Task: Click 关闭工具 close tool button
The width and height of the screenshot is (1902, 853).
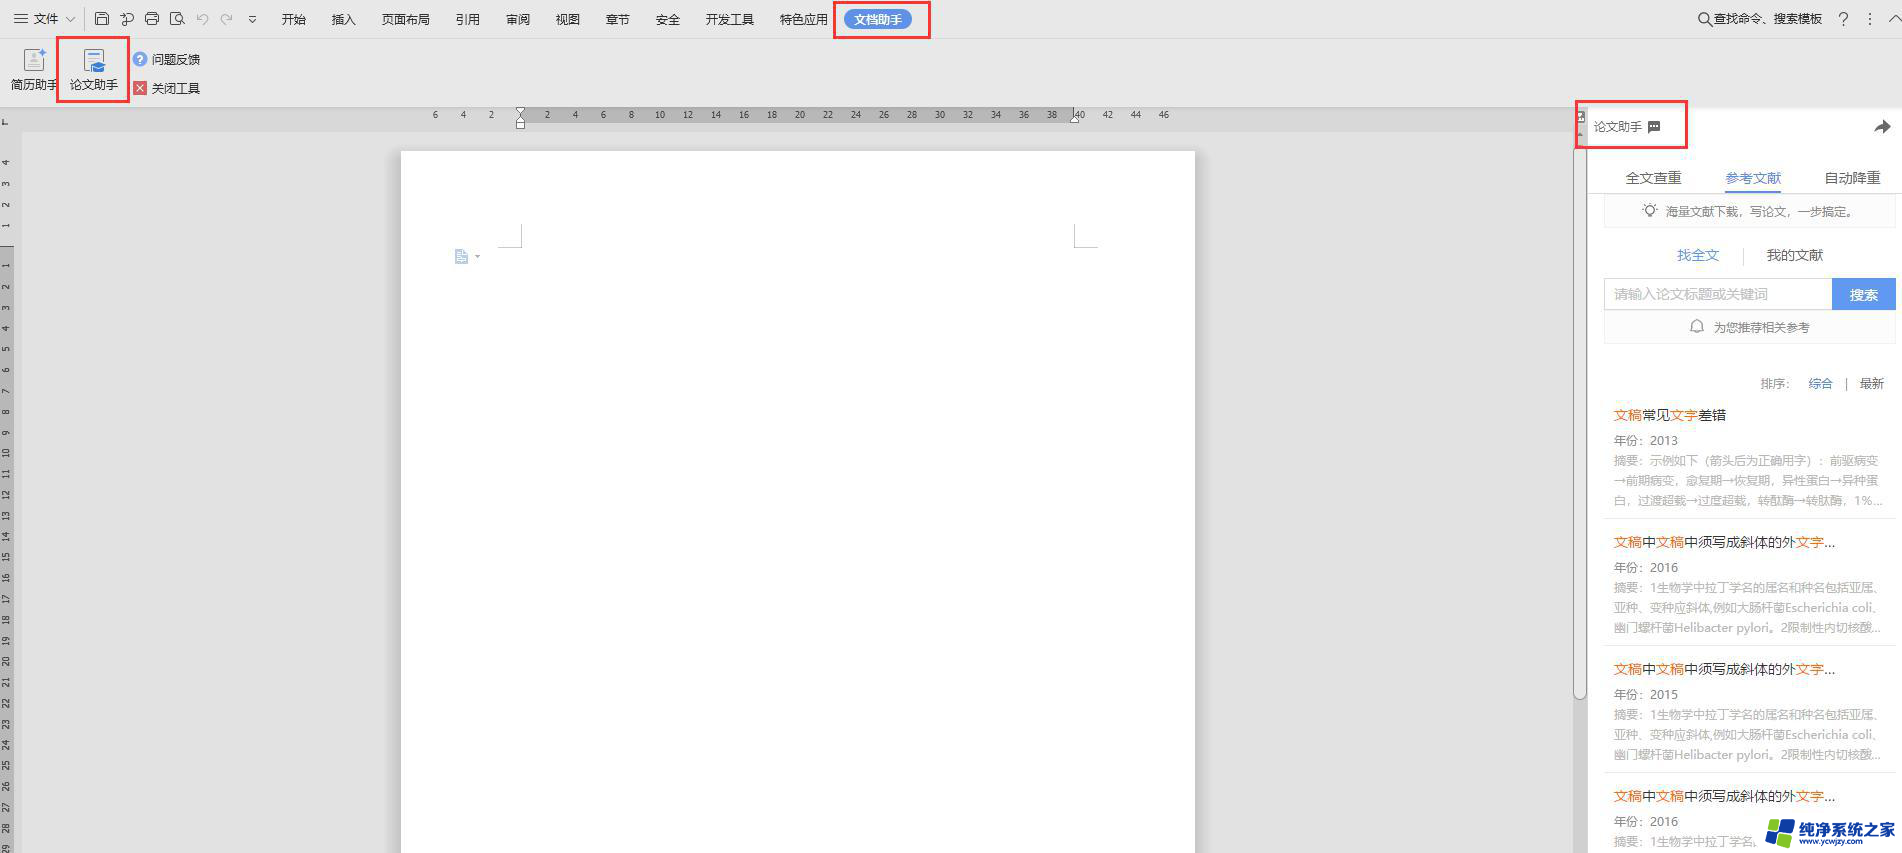Action: (167, 88)
